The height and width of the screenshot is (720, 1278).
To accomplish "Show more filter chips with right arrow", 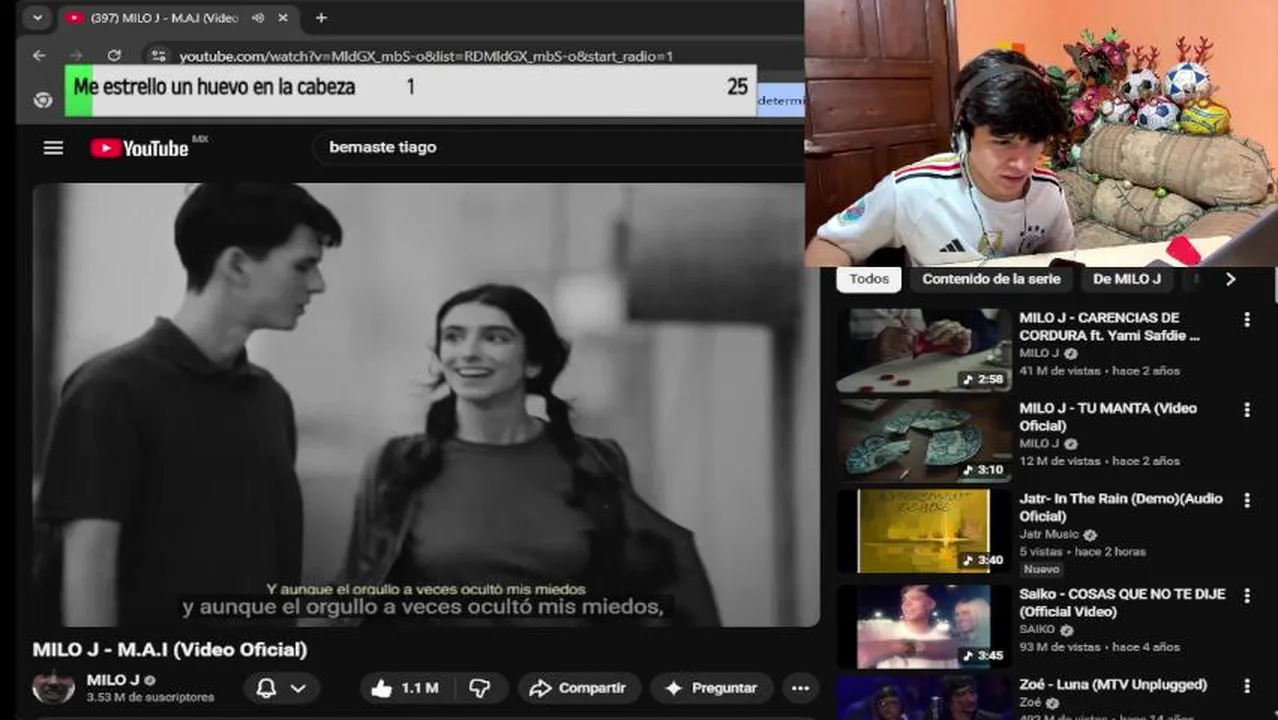I will [1231, 279].
